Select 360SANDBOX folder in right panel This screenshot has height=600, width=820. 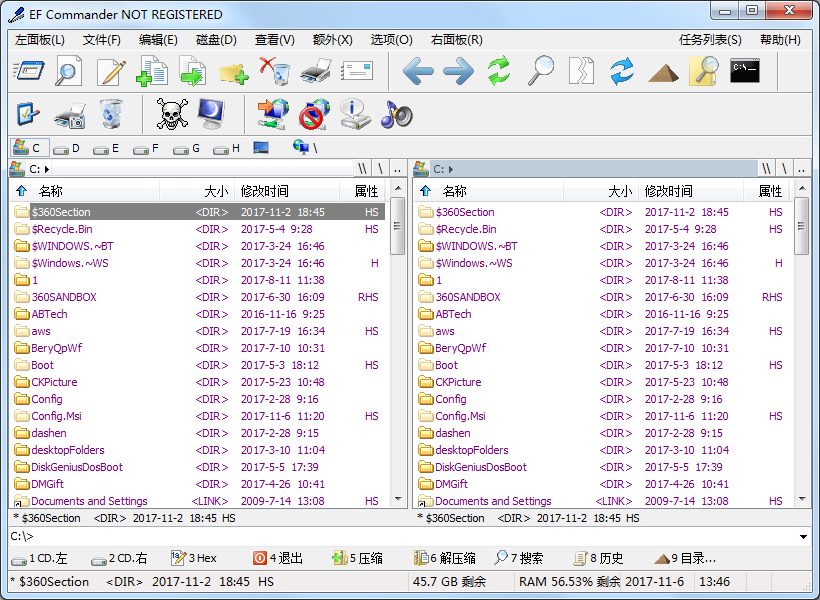(x=468, y=297)
